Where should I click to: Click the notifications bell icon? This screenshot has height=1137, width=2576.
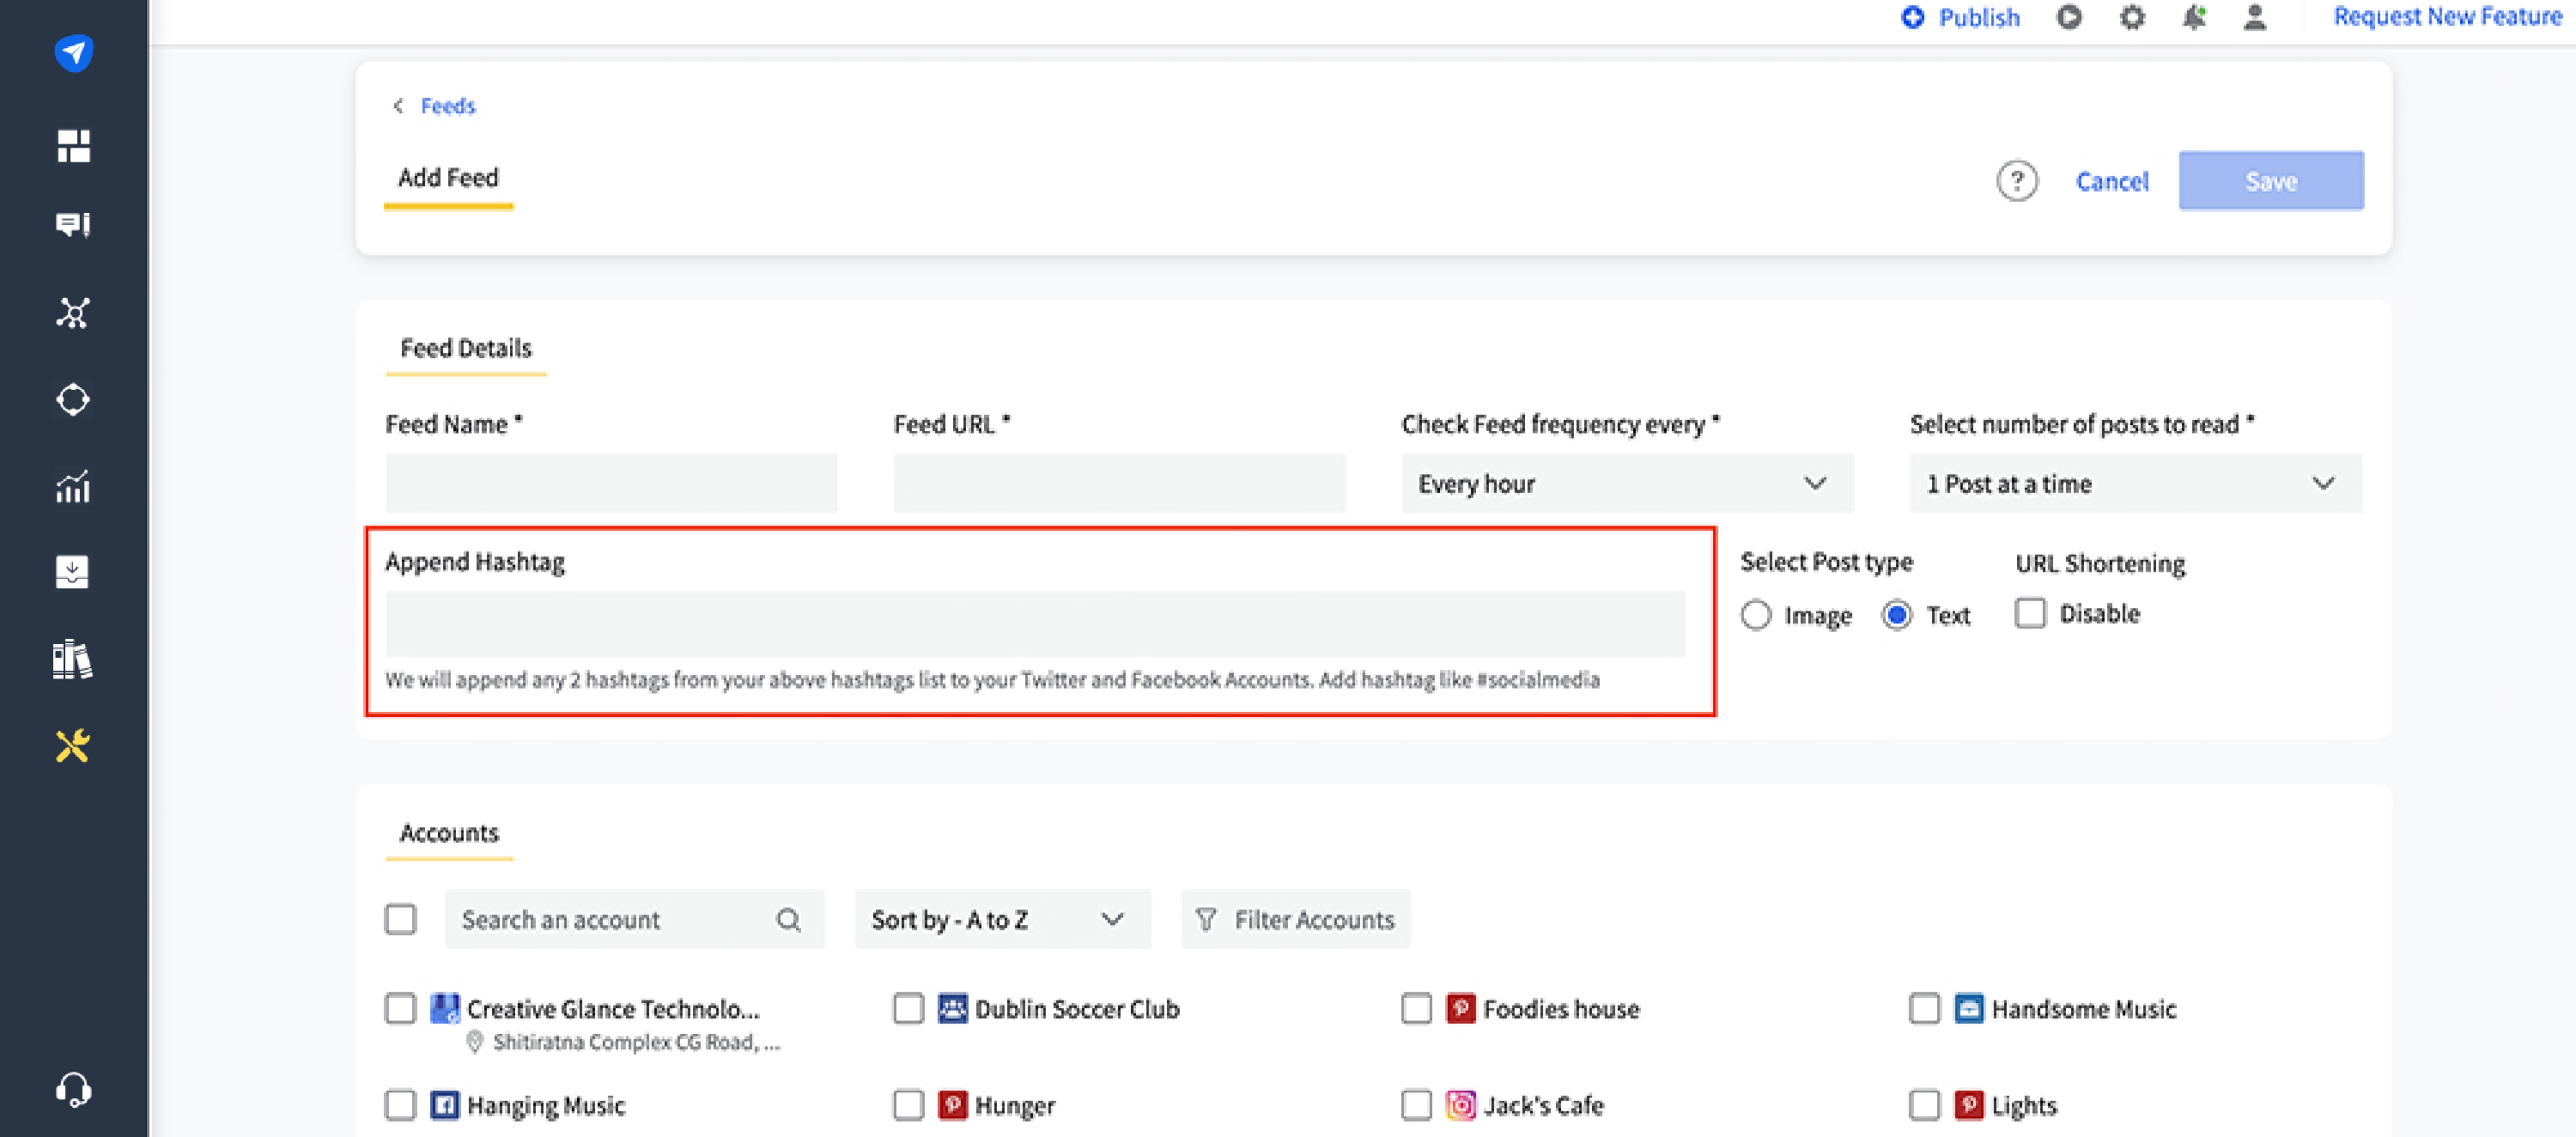coord(2194,18)
